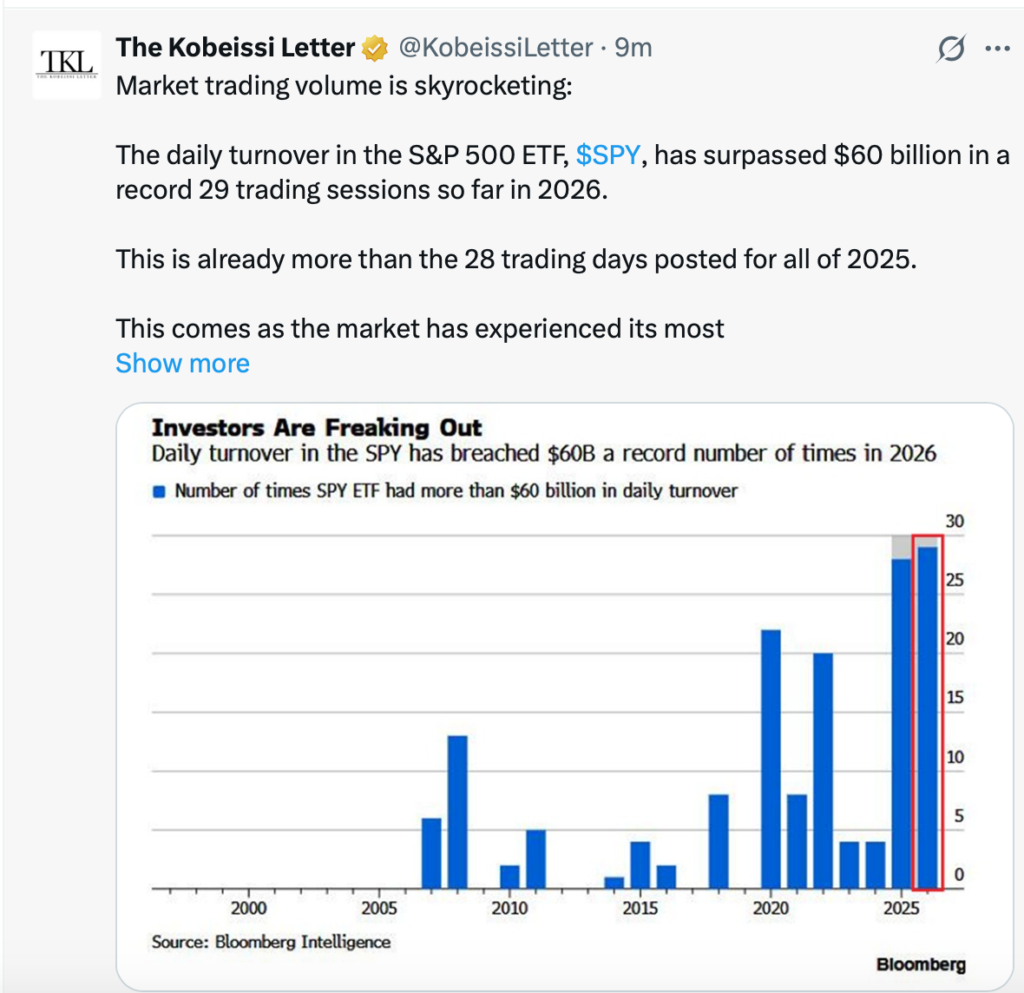
Task: Click the "Market trading volume is skyrocketing" line
Action: (345, 85)
